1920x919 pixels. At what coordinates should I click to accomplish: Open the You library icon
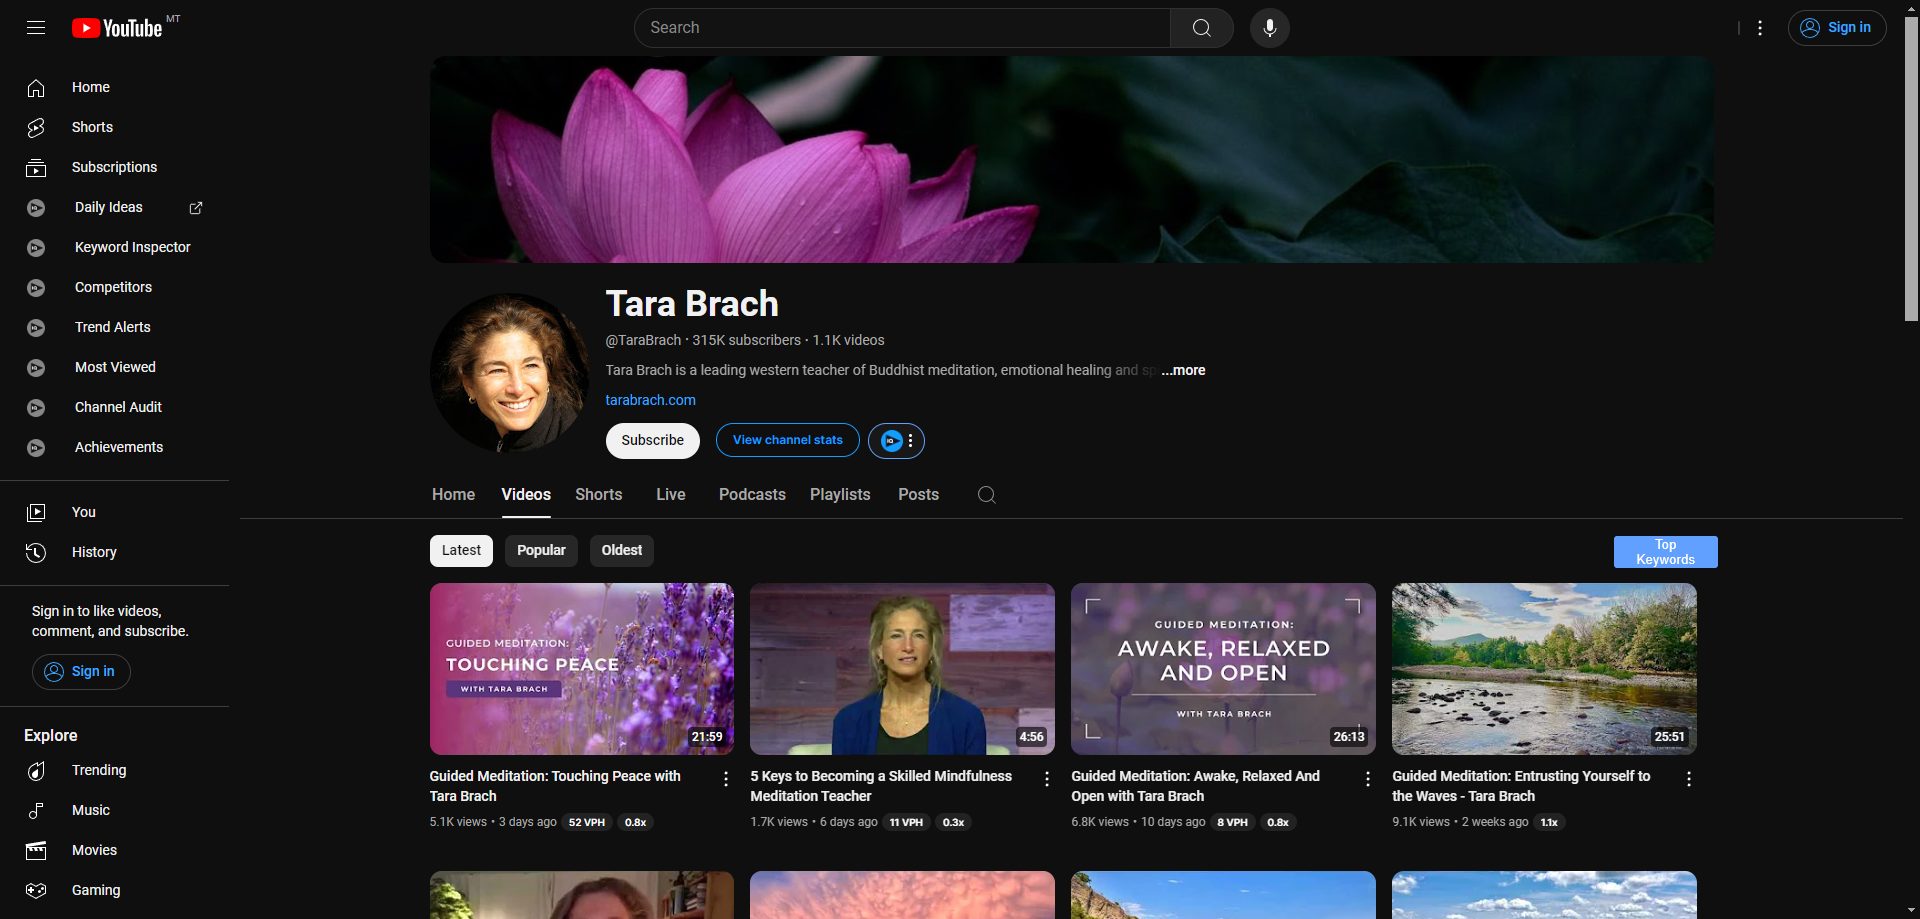tap(36, 513)
